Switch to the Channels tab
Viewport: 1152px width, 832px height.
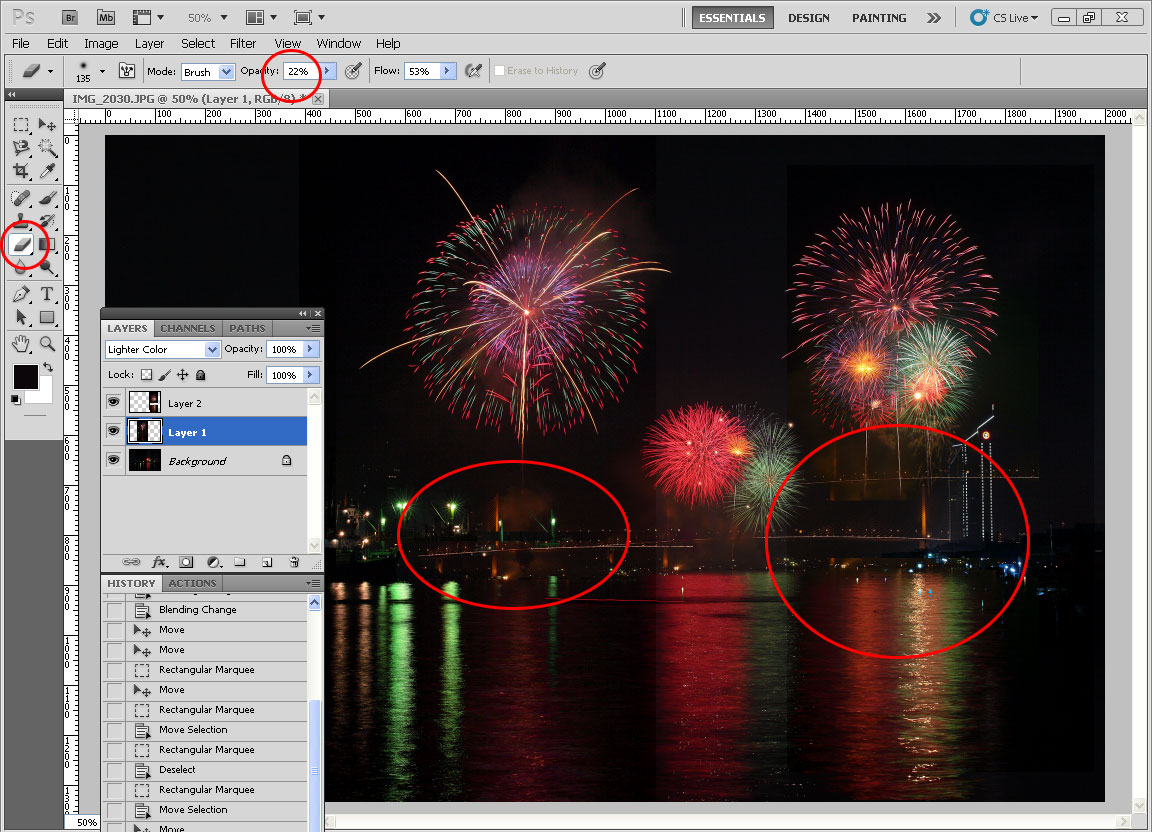coord(188,328)
